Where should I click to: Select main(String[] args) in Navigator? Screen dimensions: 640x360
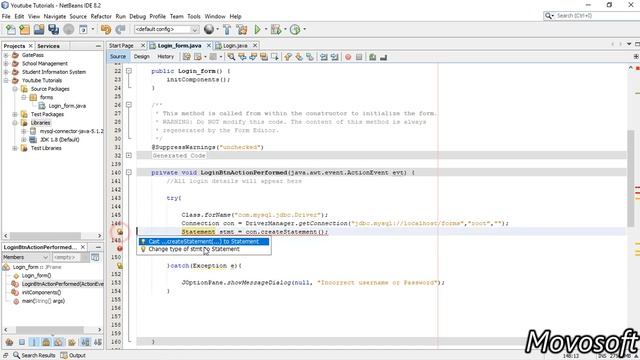(x=43, y=301)
